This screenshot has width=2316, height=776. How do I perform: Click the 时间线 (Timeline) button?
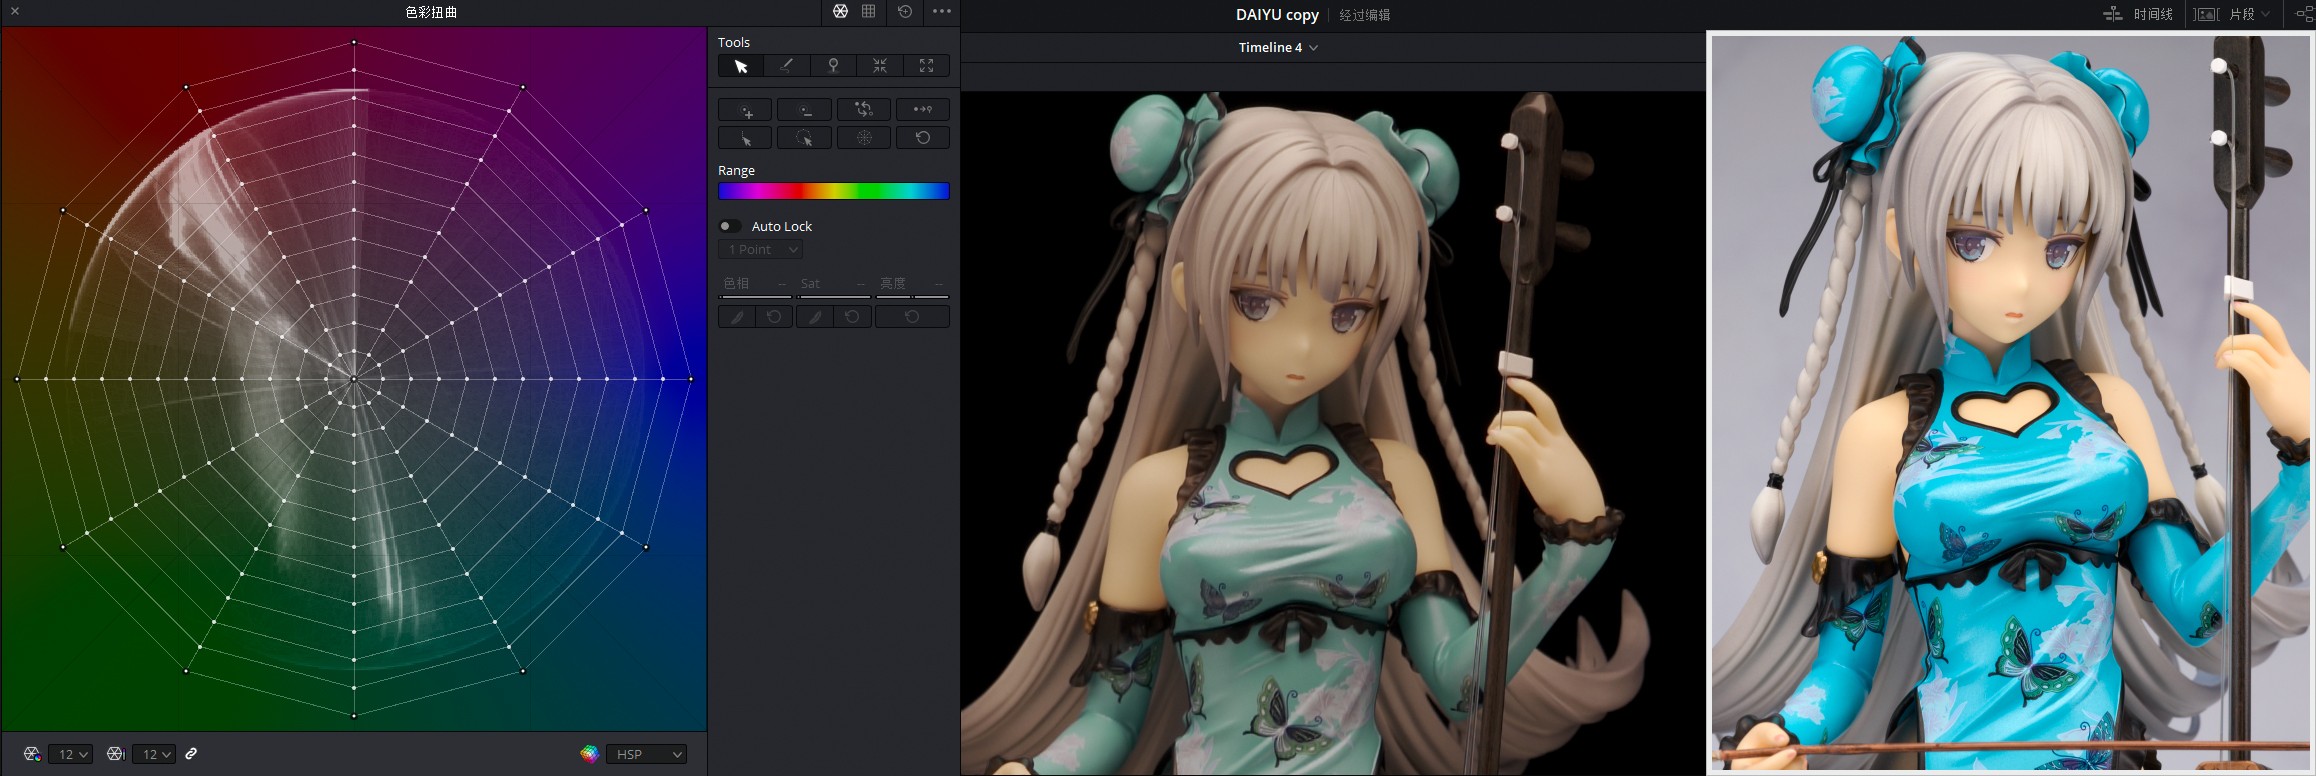[x=2137, y=14]
